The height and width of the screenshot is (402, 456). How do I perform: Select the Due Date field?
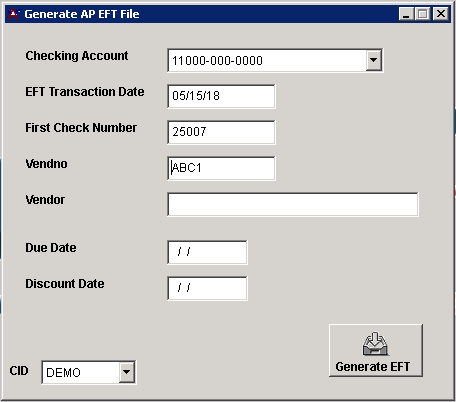click(x=207, y=252)
